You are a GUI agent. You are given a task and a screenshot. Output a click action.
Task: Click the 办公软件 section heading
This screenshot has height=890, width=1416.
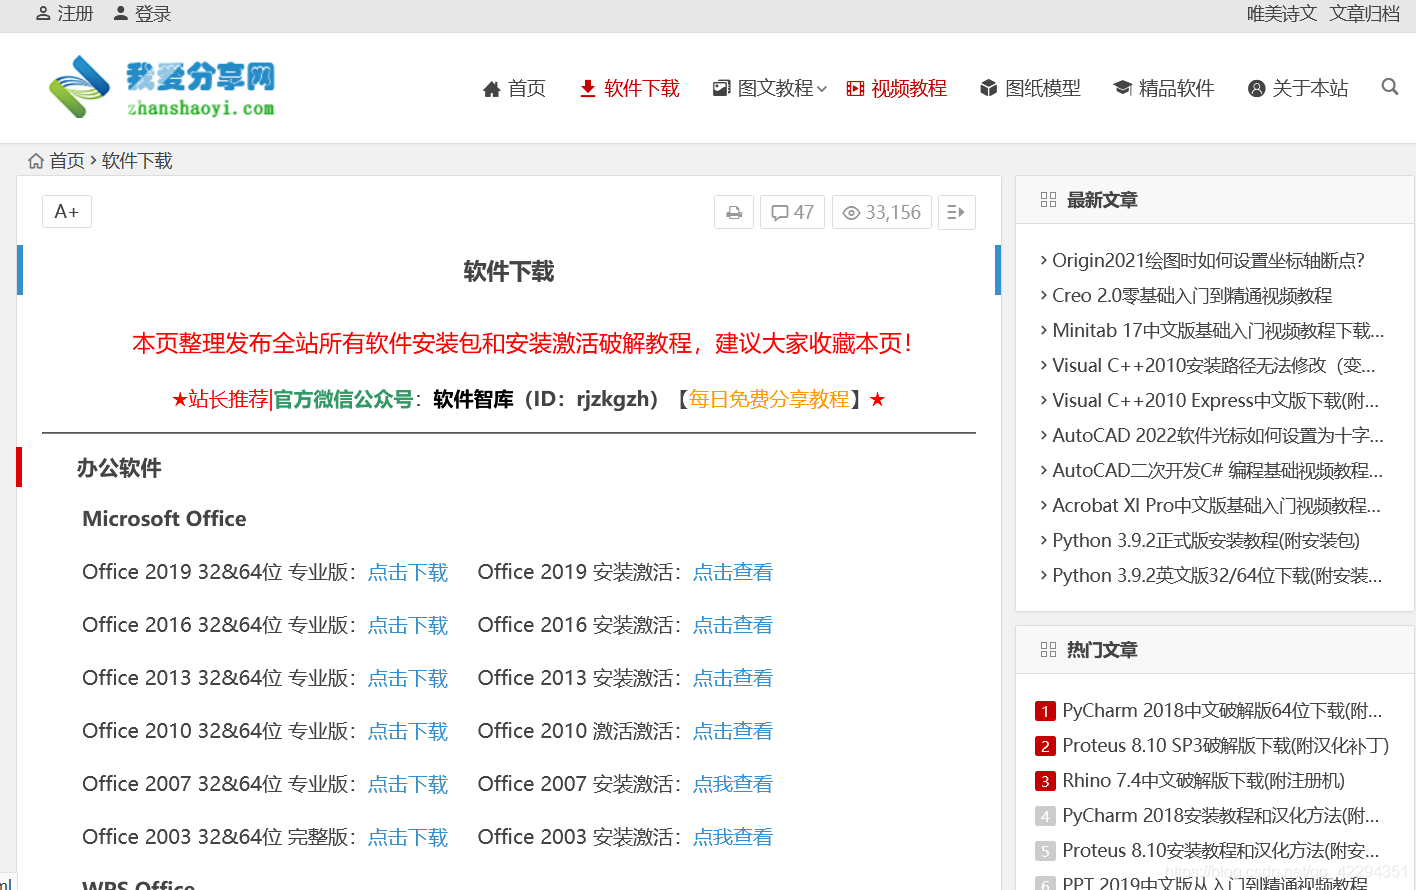coord(119,468)
